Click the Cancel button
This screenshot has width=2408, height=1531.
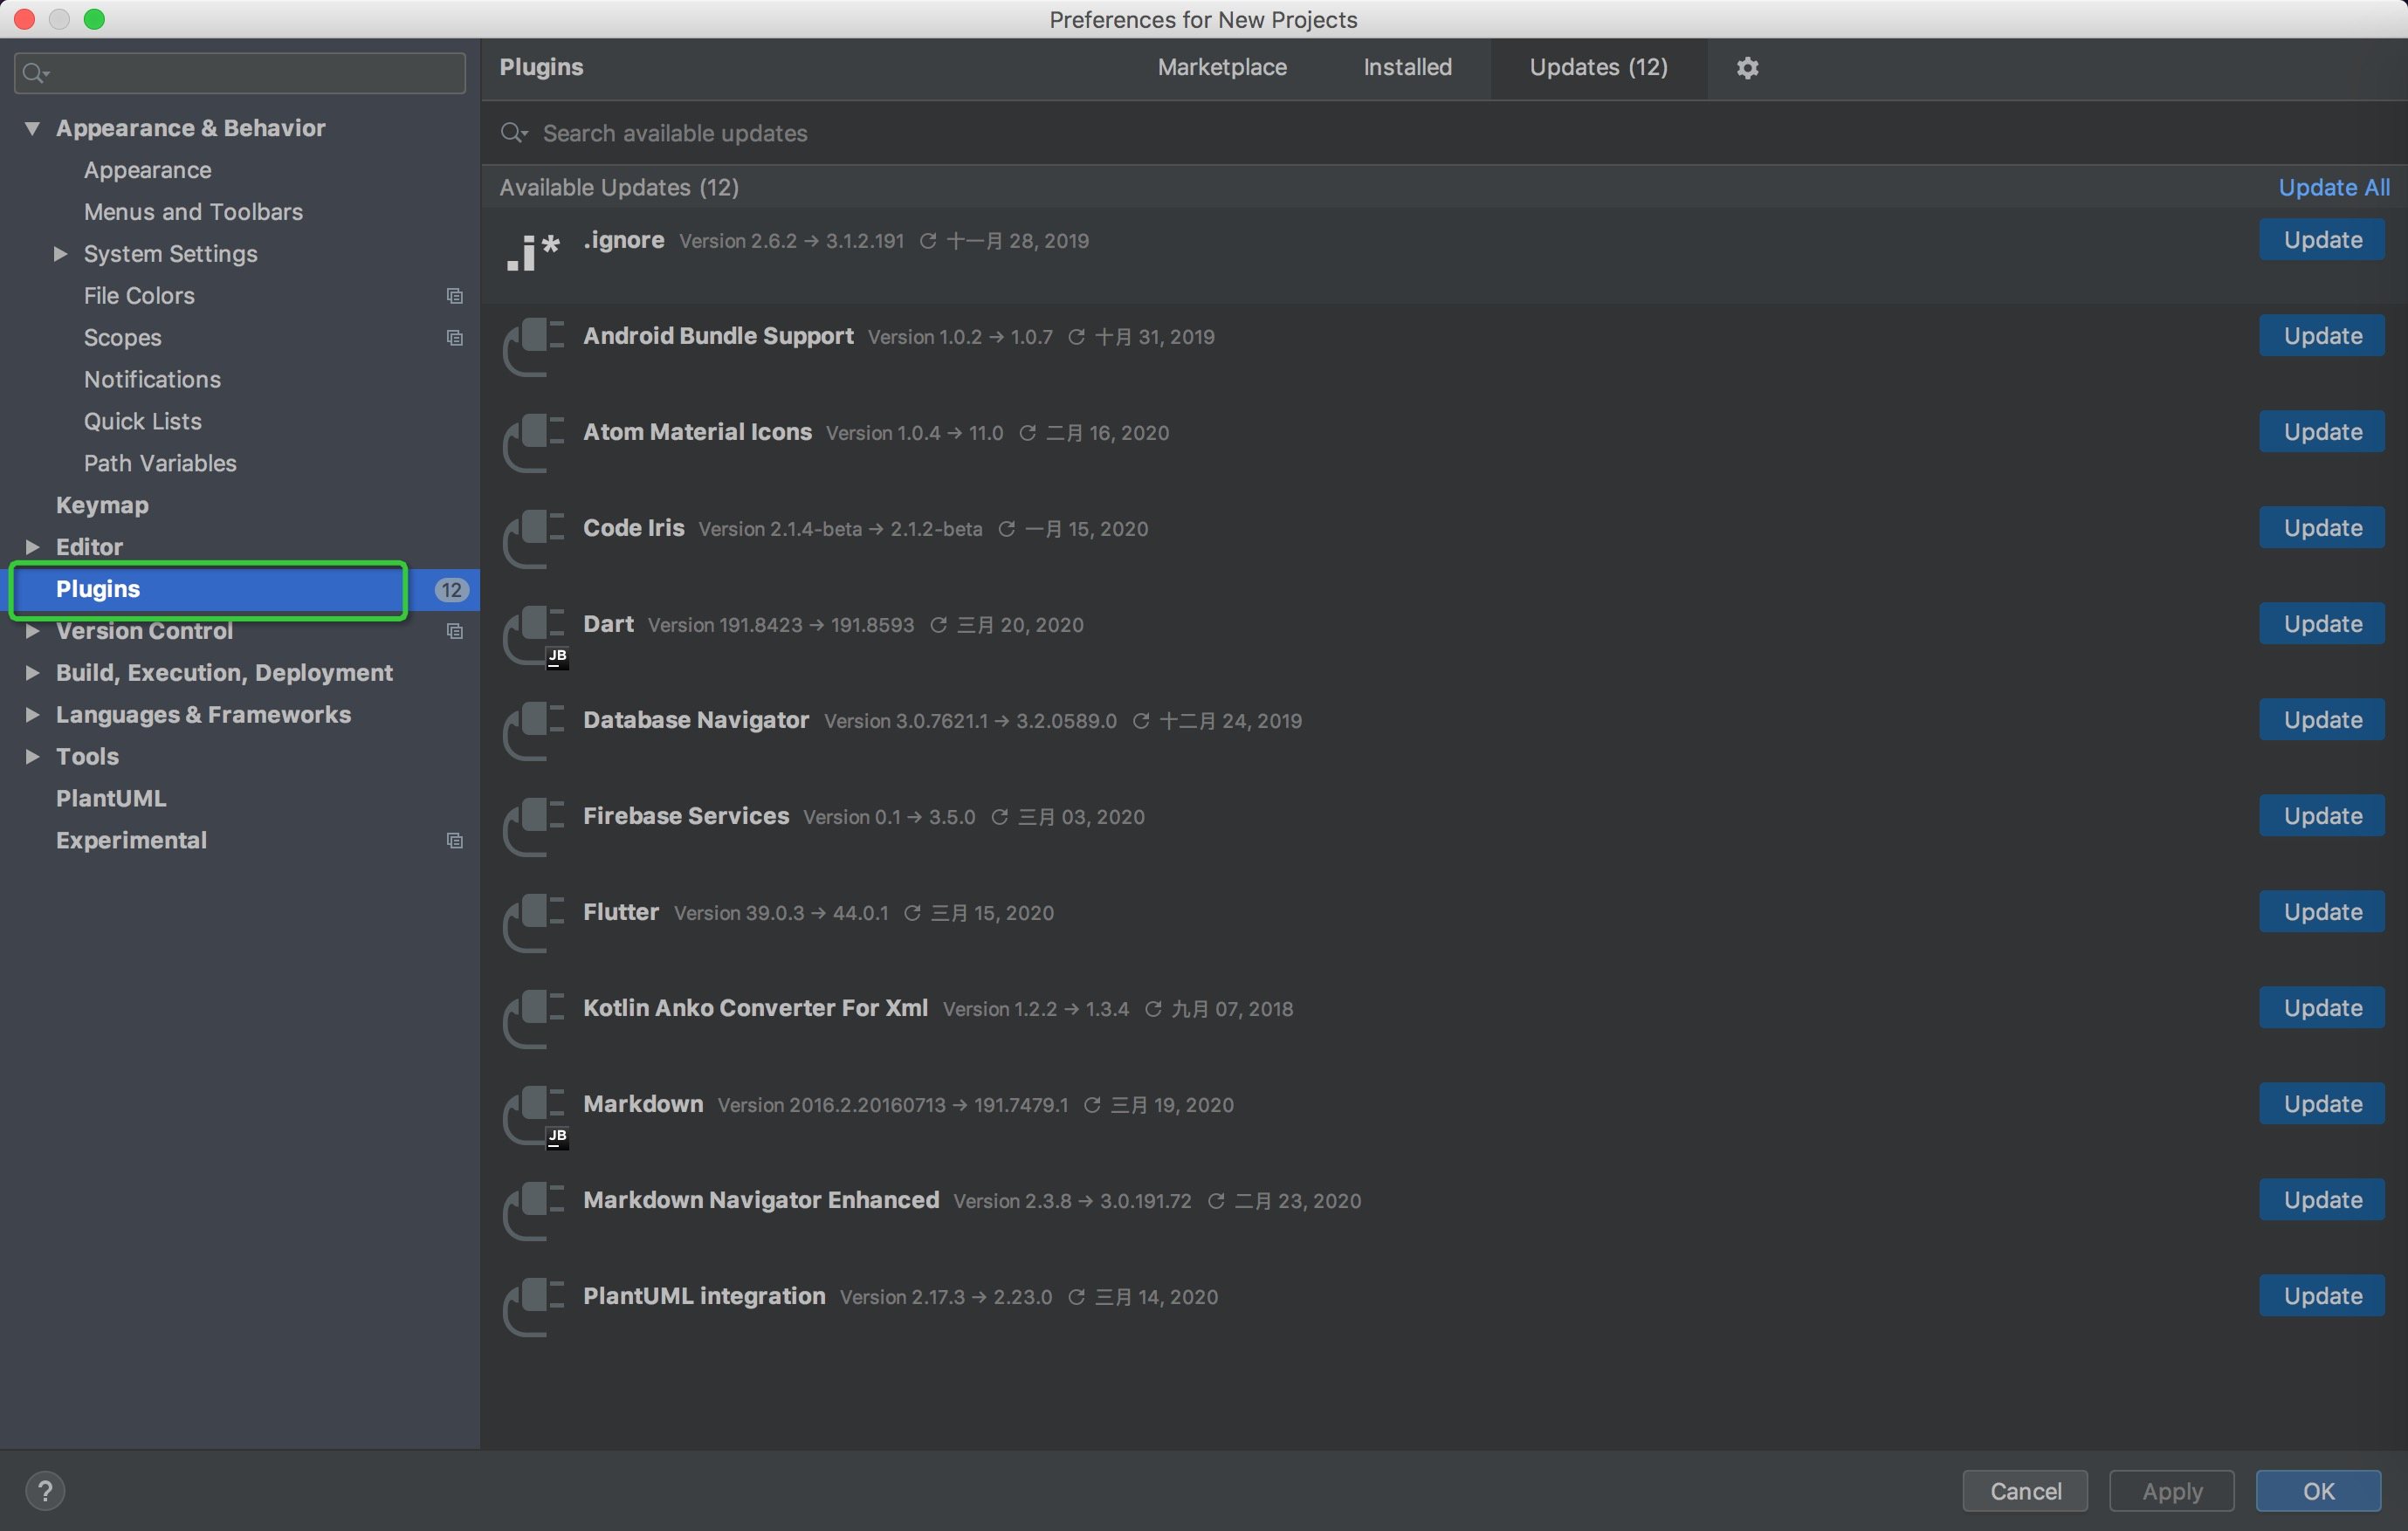[x=2025, y=1491]
